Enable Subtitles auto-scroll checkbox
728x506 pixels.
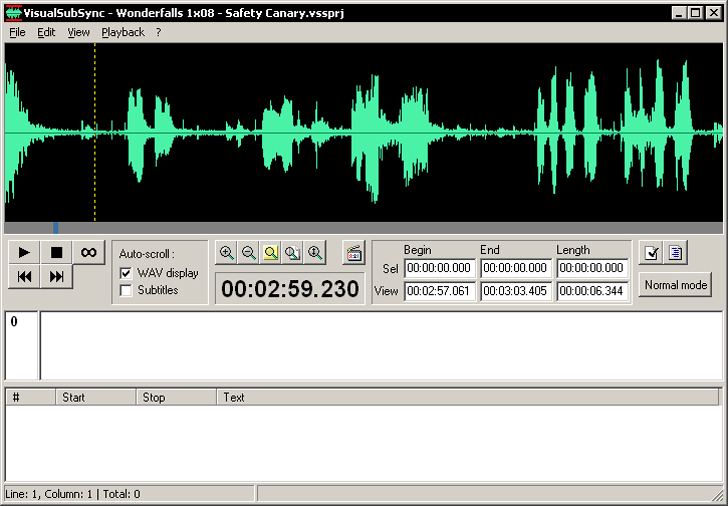[x=126, y=290]
